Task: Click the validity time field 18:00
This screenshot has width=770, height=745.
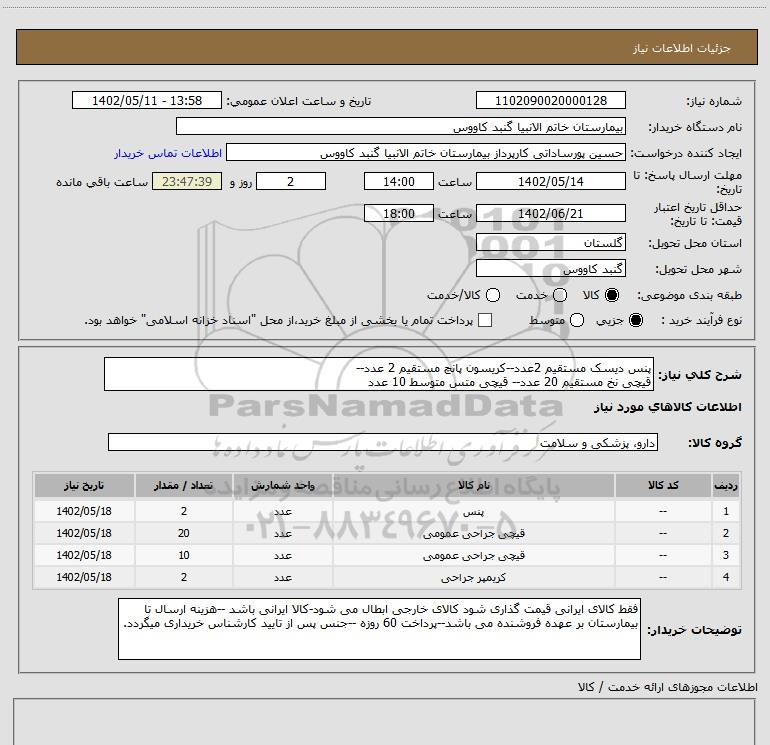Action: pos(399,213)
